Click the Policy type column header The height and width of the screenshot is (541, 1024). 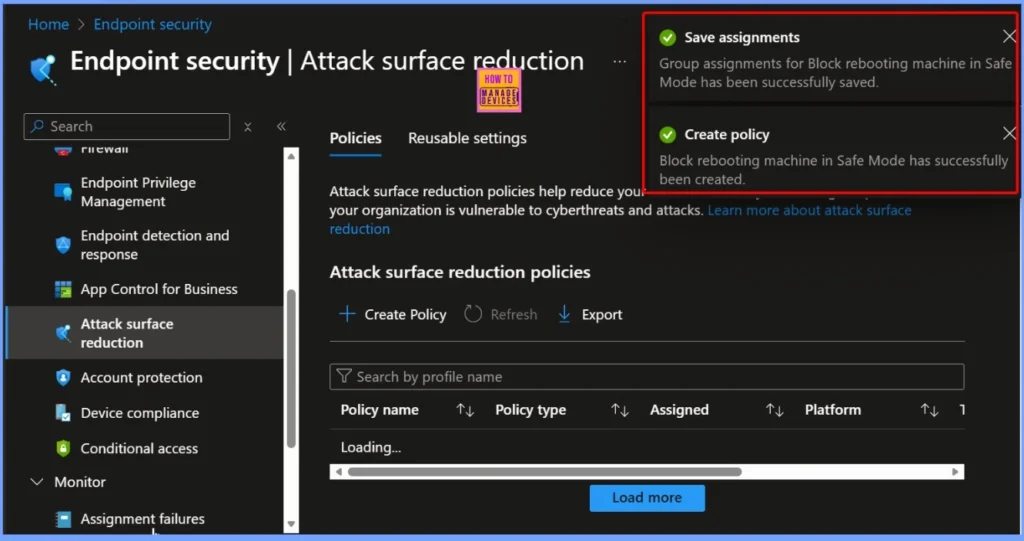(x=530, y=410)
